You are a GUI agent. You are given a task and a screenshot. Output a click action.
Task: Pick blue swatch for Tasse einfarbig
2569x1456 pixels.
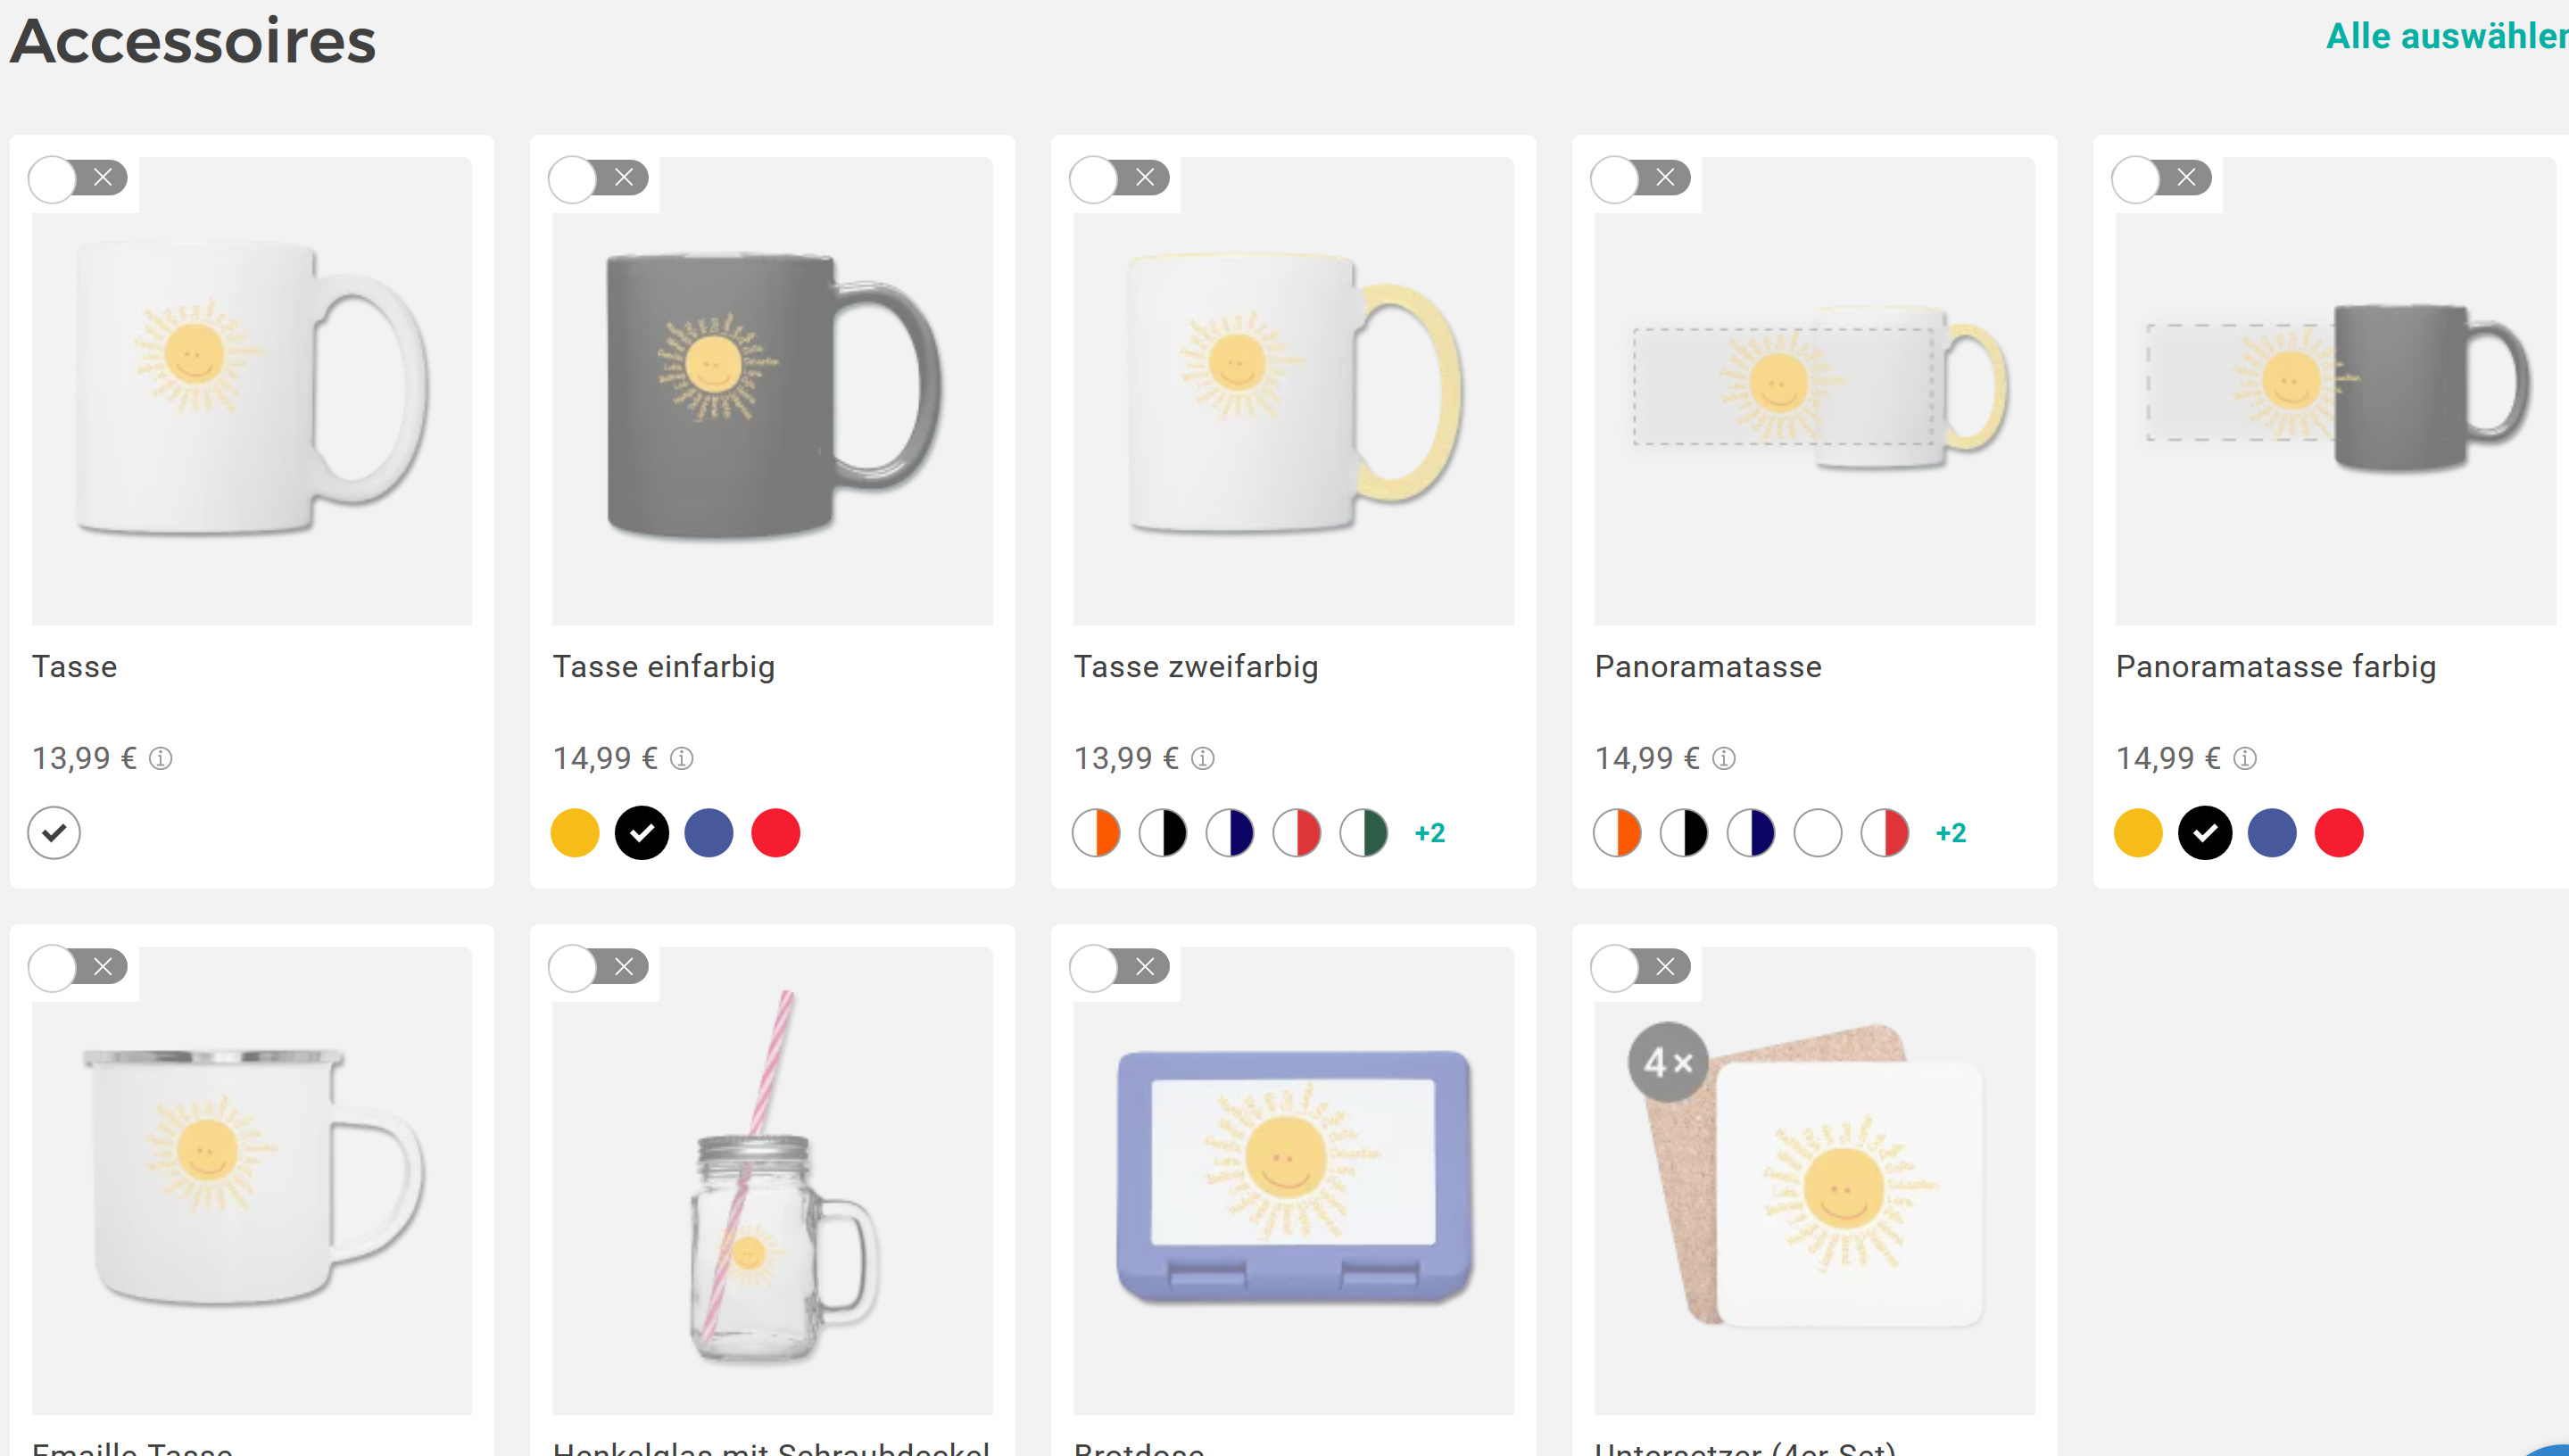(709, 833)
